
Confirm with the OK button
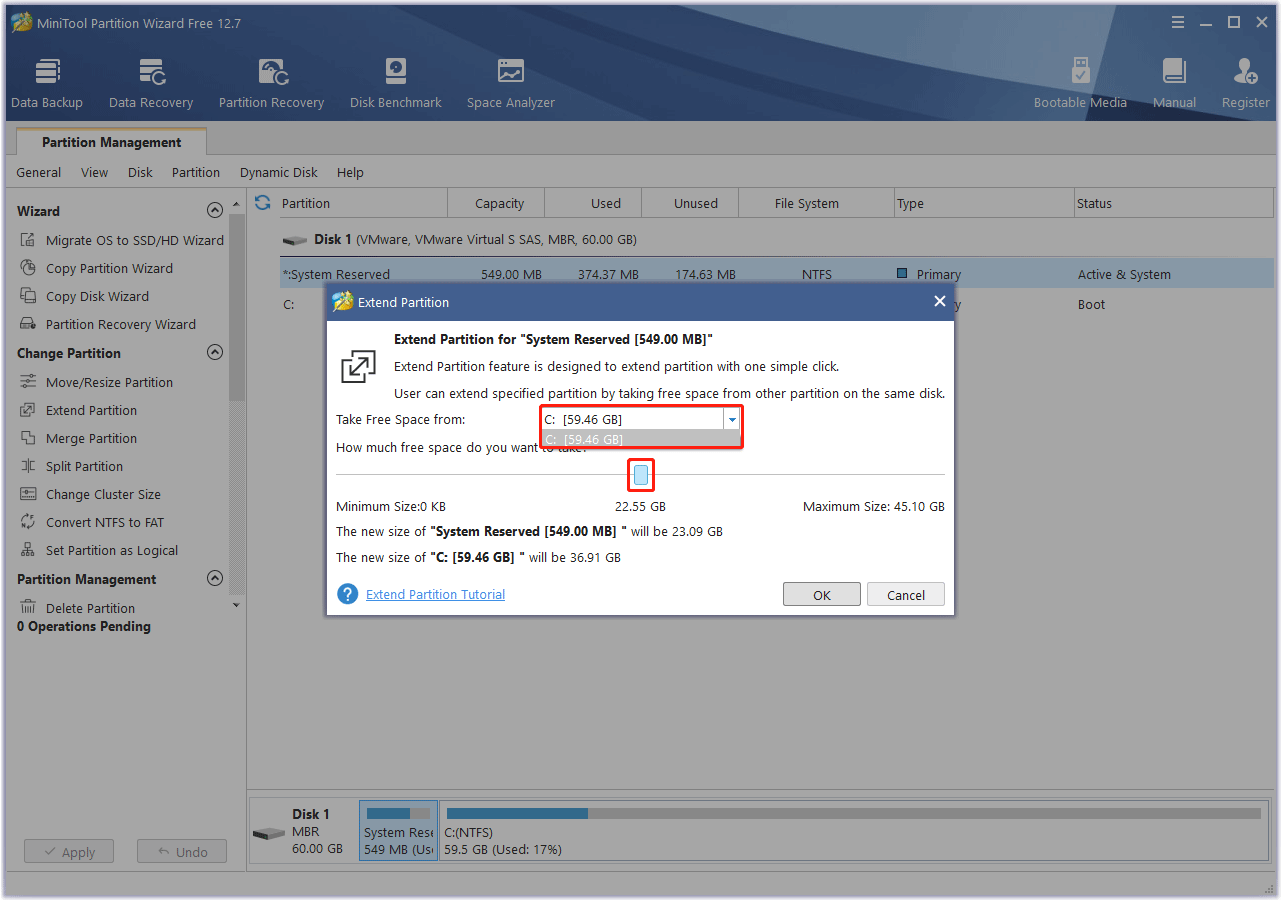click(x=822, y=594)
